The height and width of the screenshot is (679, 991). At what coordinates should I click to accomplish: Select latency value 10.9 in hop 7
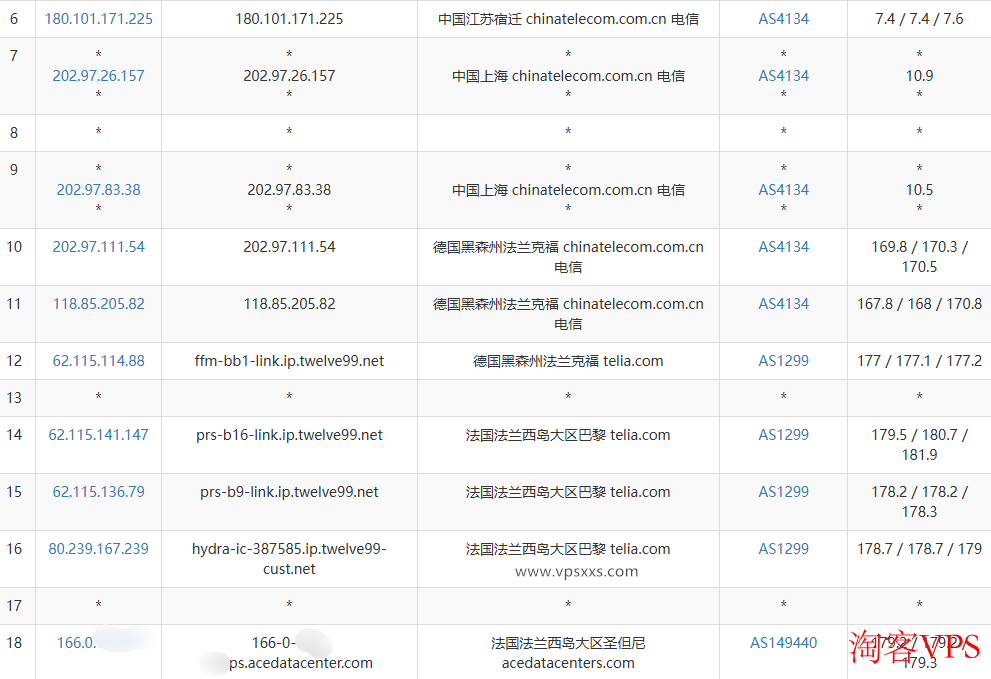tap(919, 76)
